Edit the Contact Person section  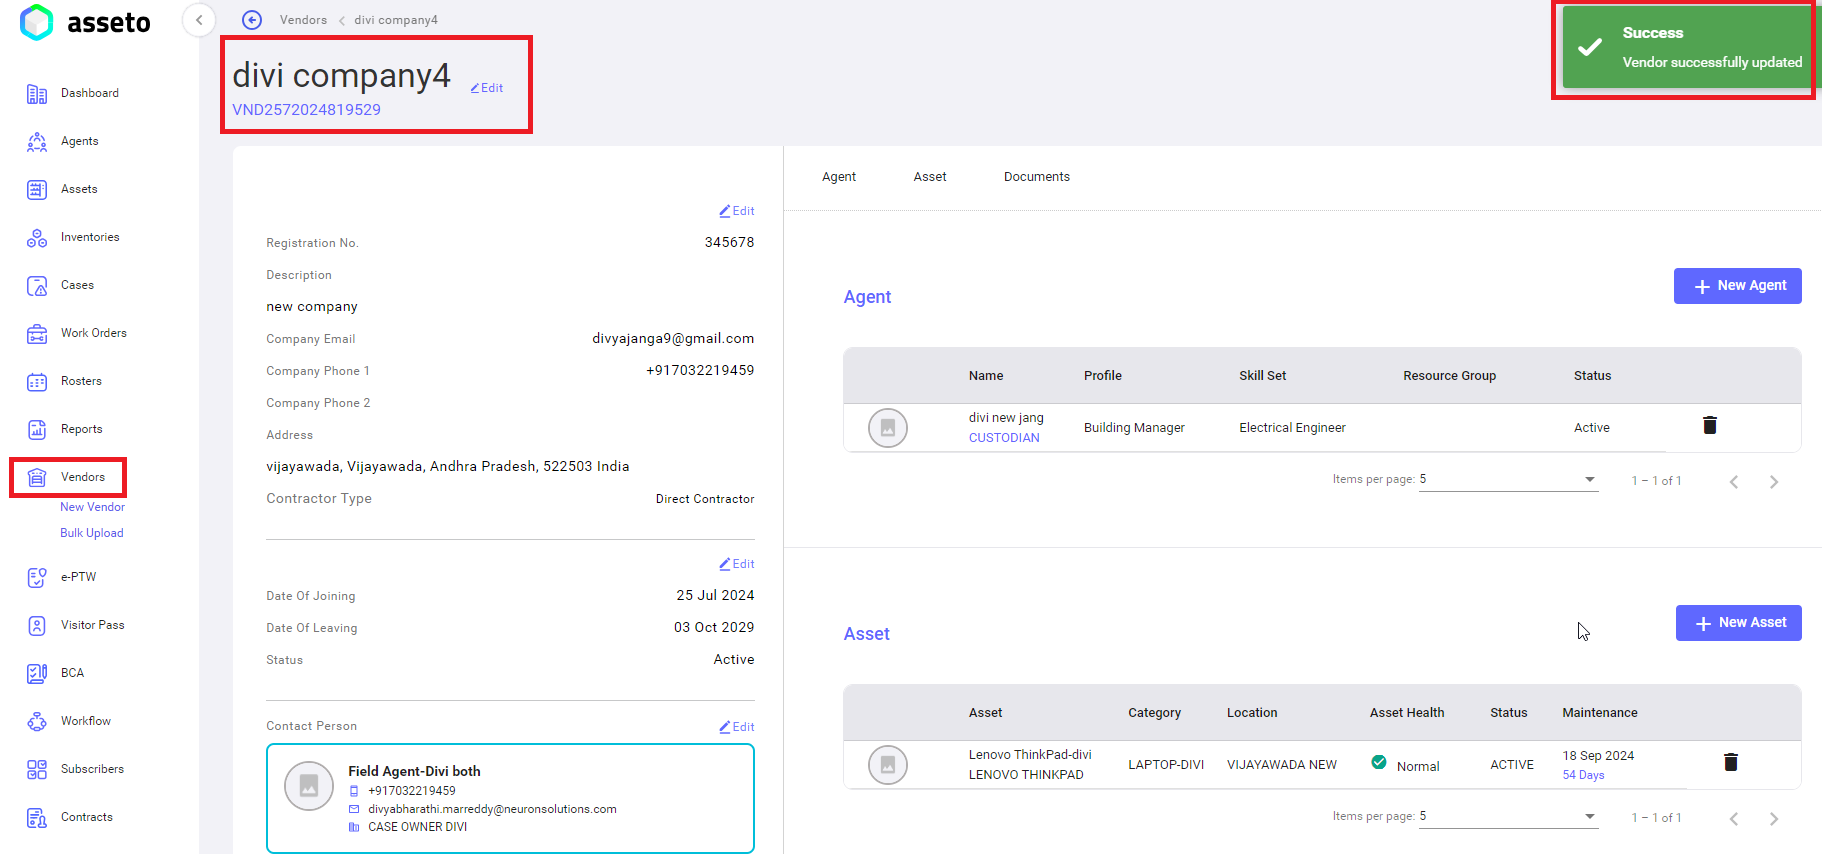click(737, 727)
